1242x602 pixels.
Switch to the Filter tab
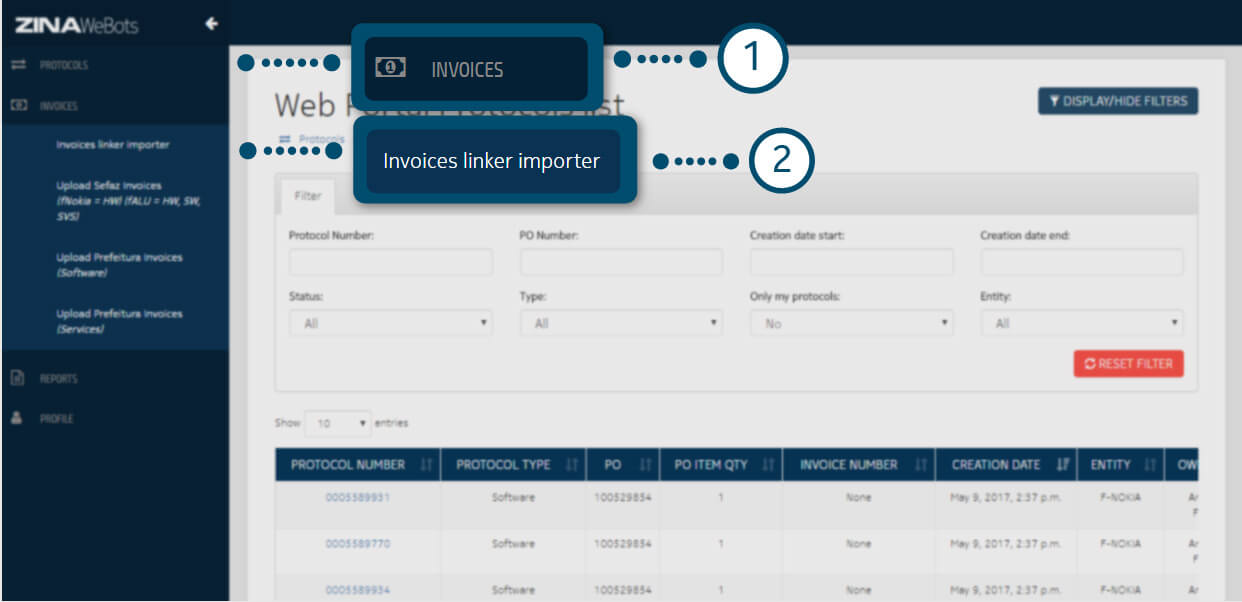click(x=307, y=196)
